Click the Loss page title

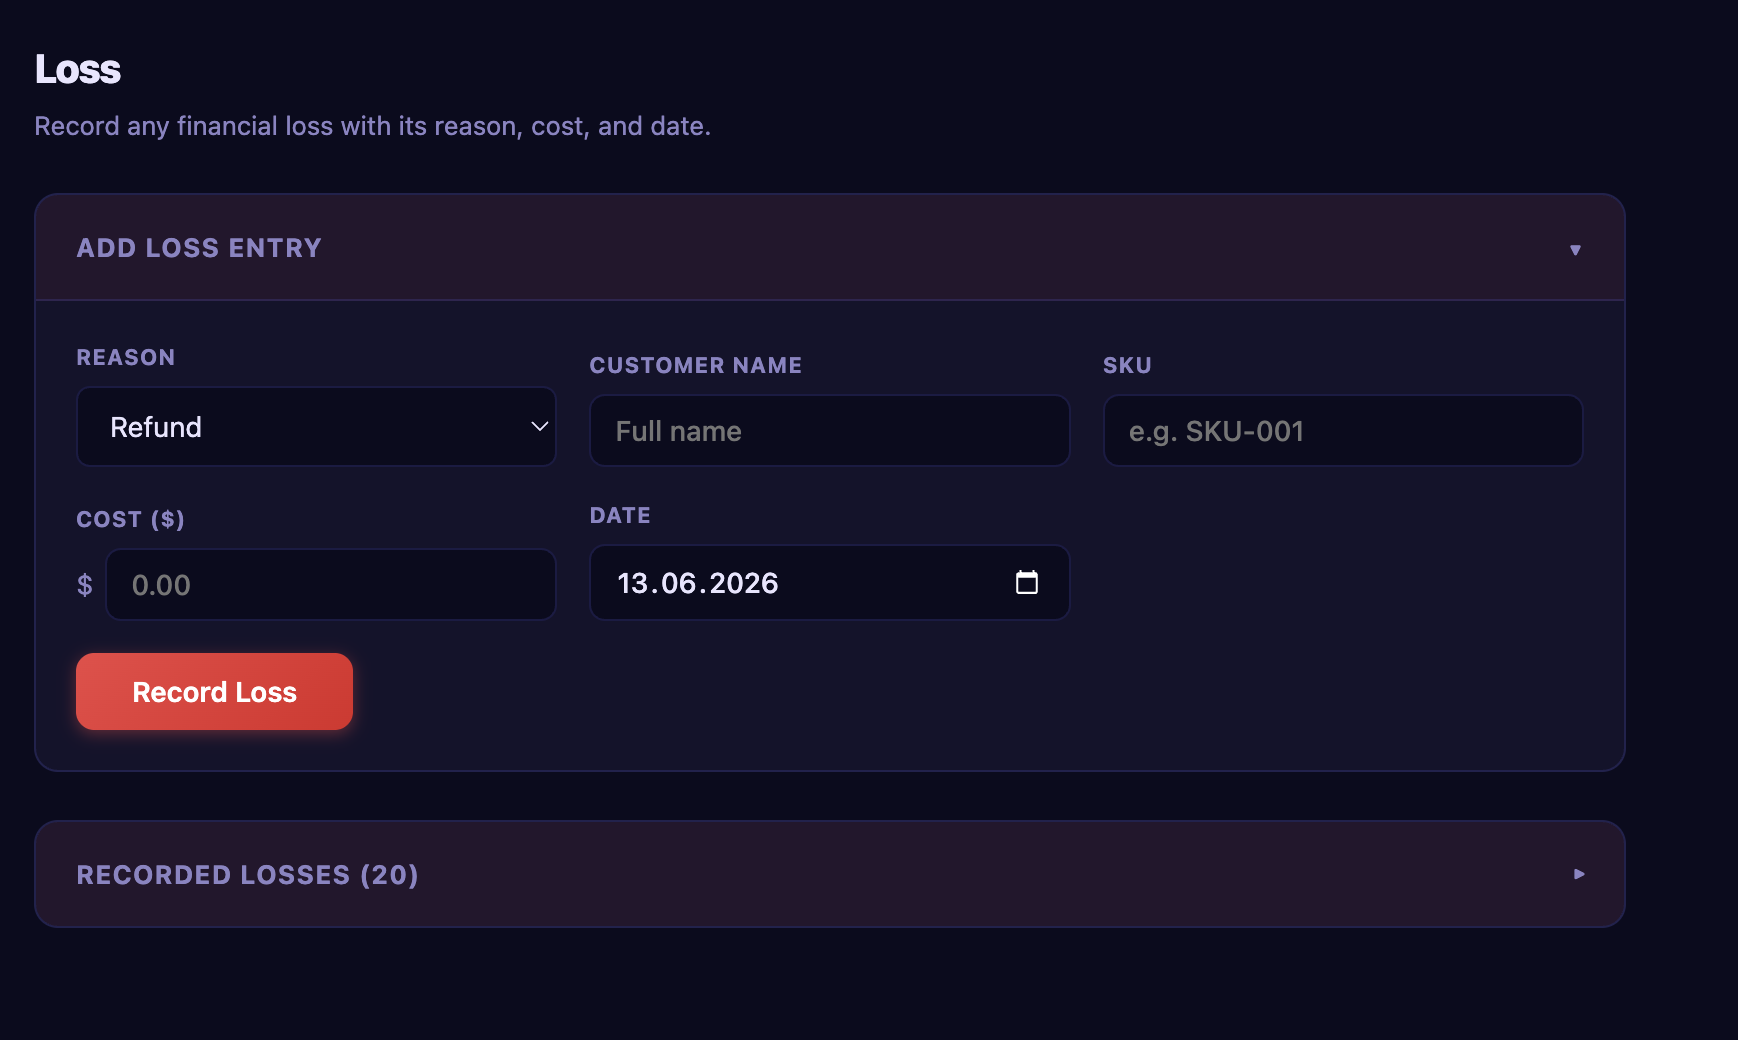[x=78, y=69]
